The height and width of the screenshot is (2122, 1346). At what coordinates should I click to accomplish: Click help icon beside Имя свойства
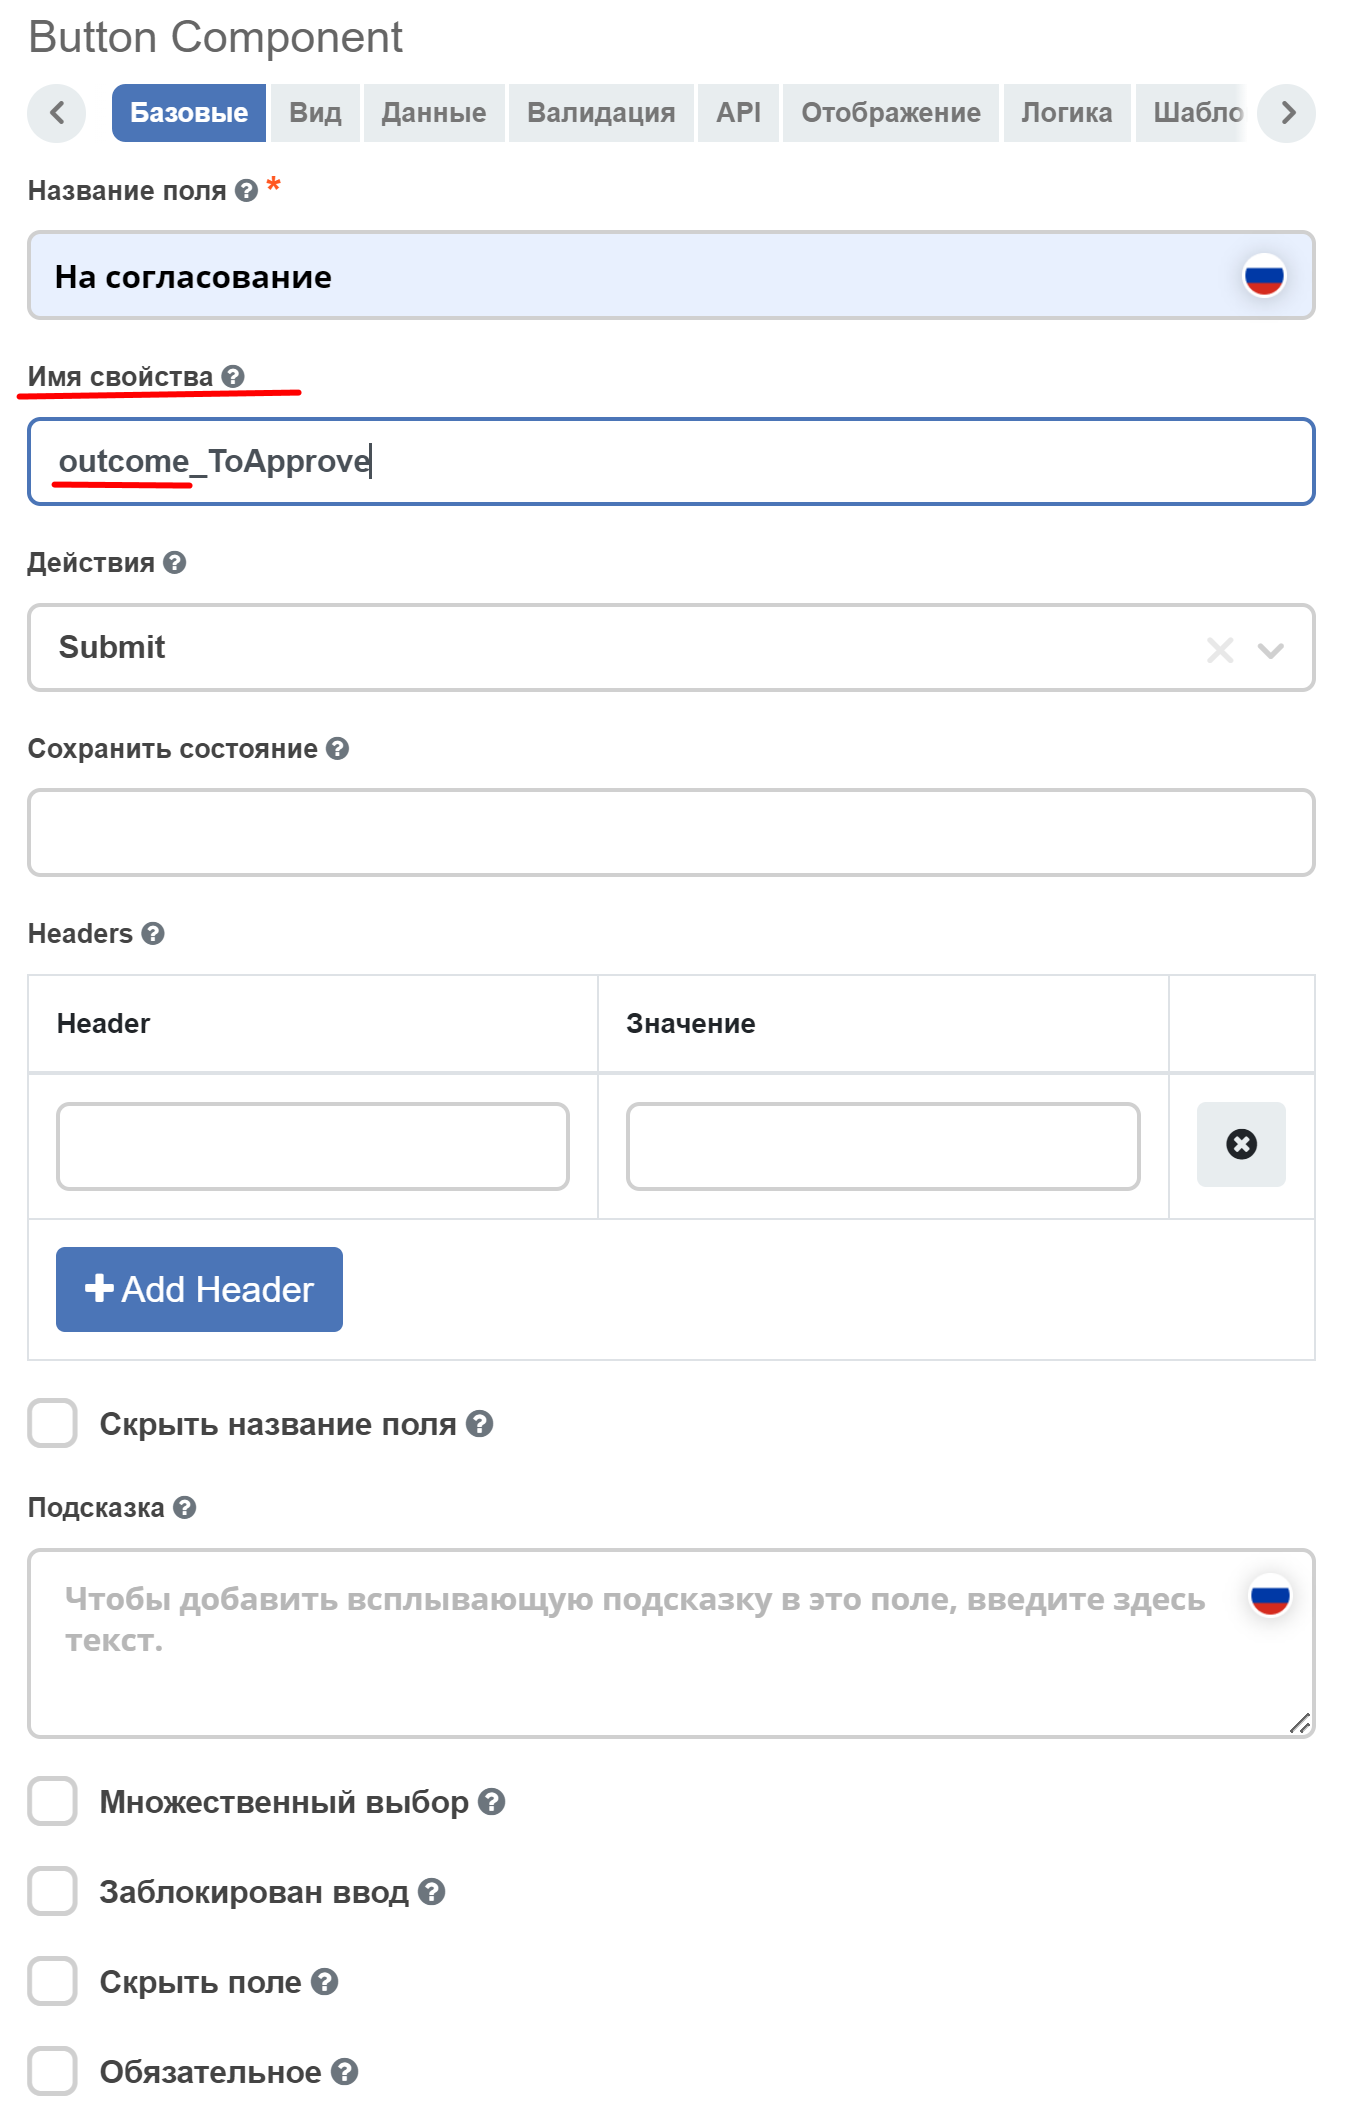click(233, 377)
